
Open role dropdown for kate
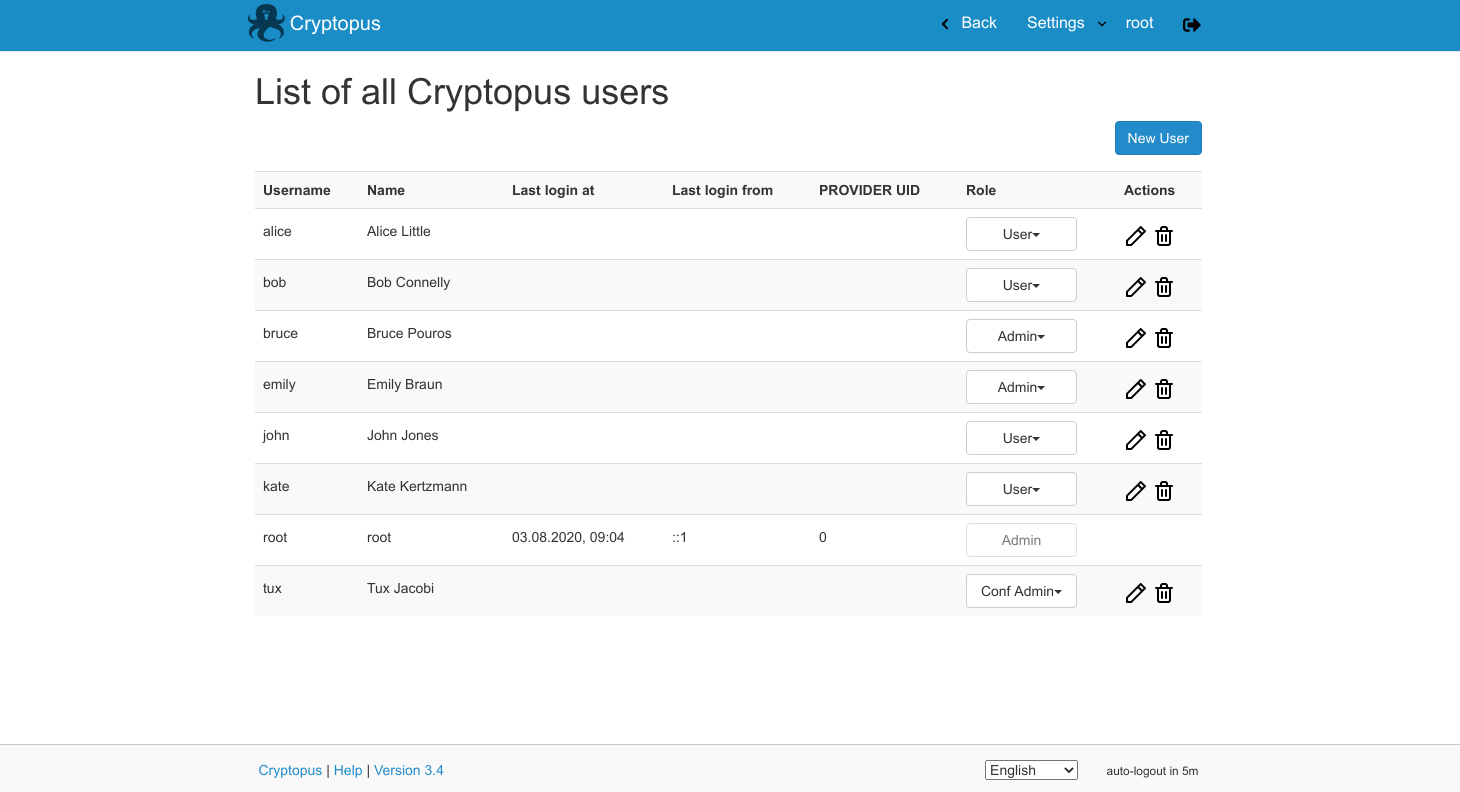click(1021, 489)
